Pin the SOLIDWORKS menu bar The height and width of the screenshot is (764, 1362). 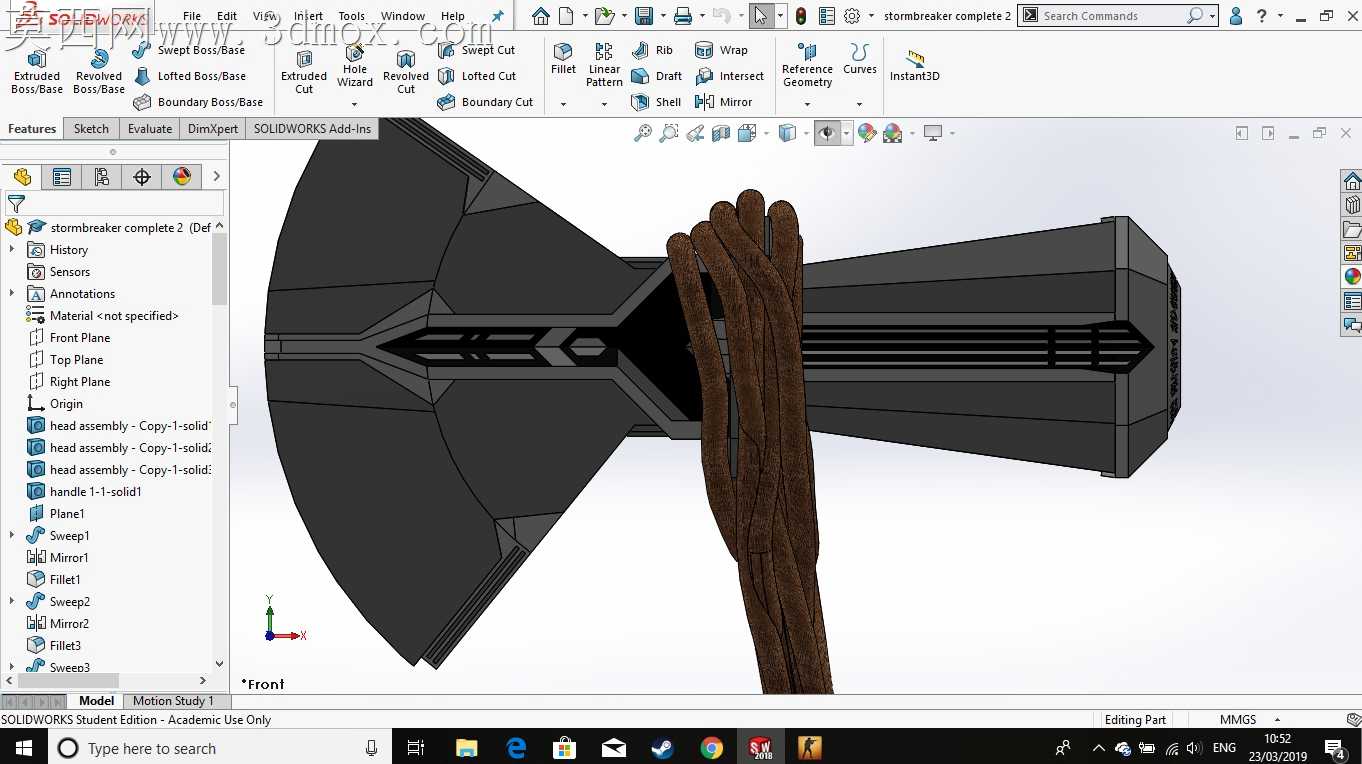[x=497, y=16]
